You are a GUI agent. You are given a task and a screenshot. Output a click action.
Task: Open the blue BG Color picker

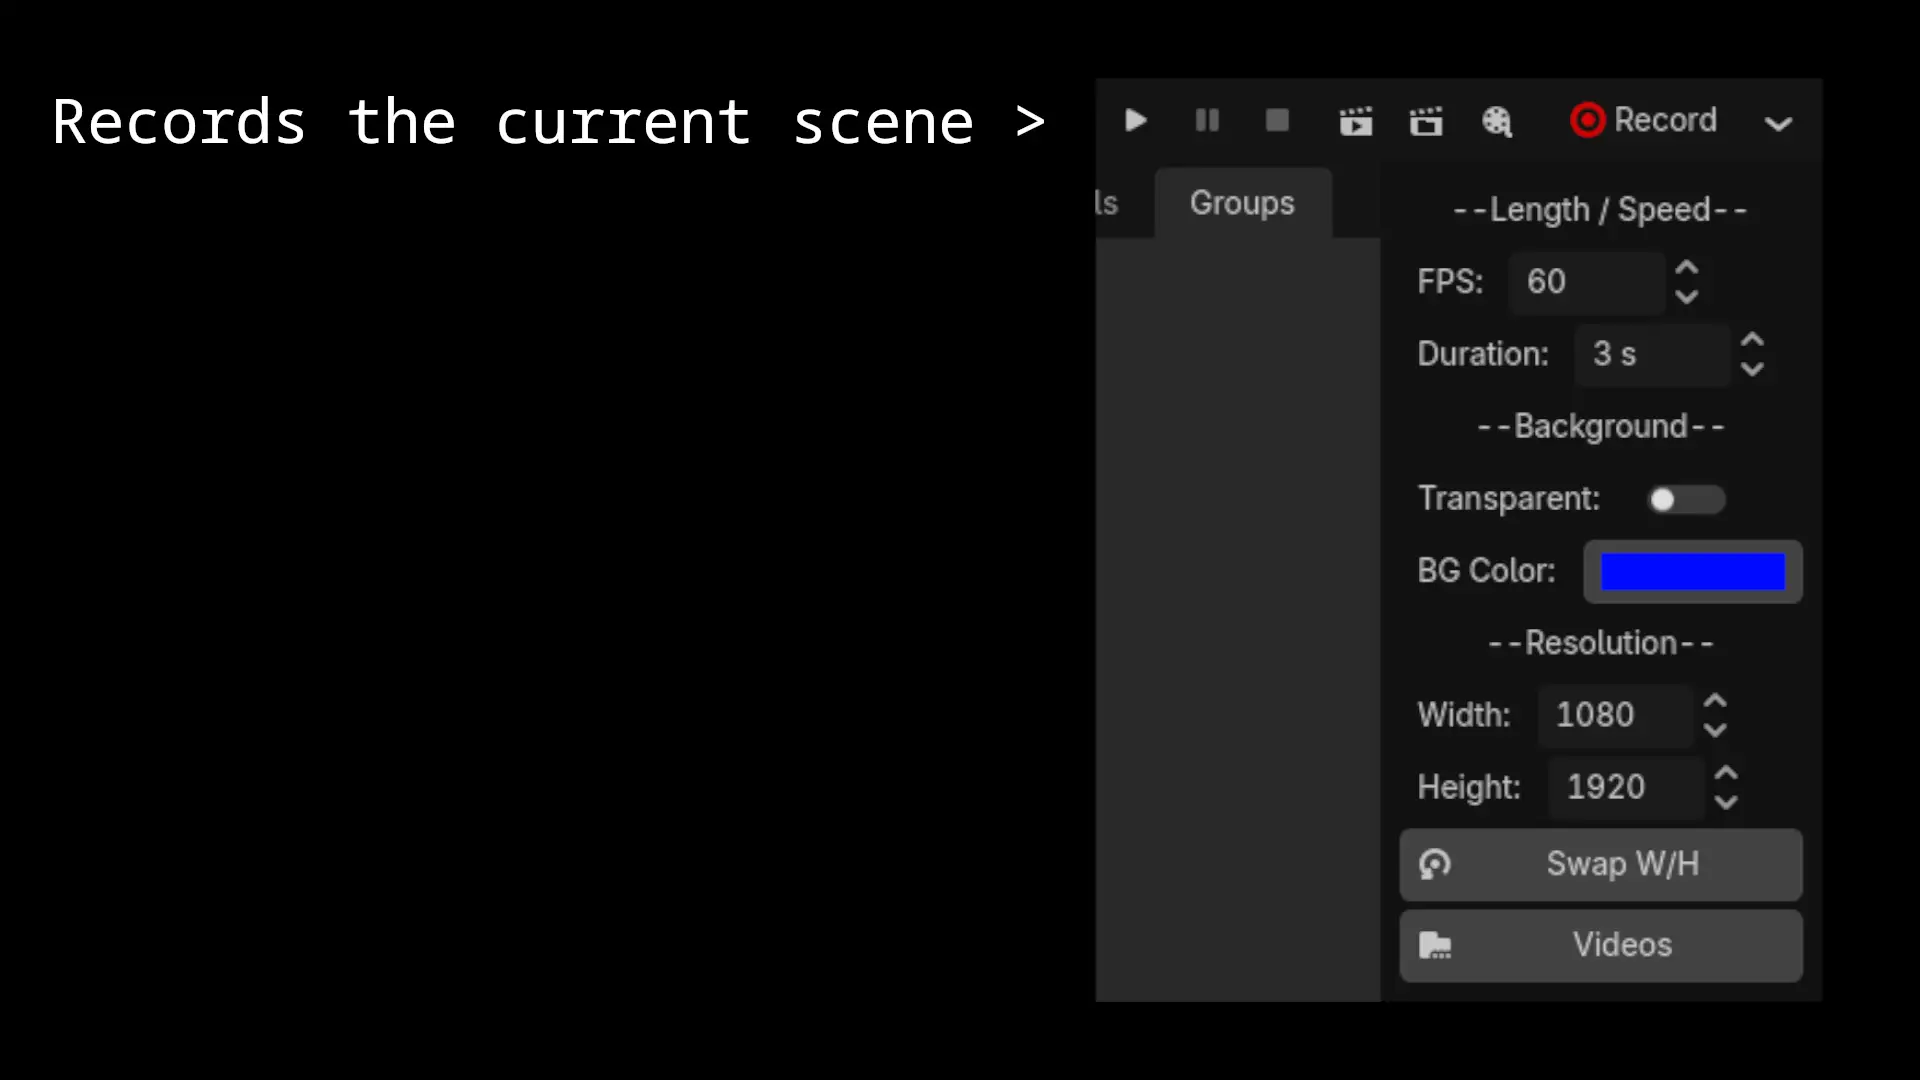(x=1693, y=572)
